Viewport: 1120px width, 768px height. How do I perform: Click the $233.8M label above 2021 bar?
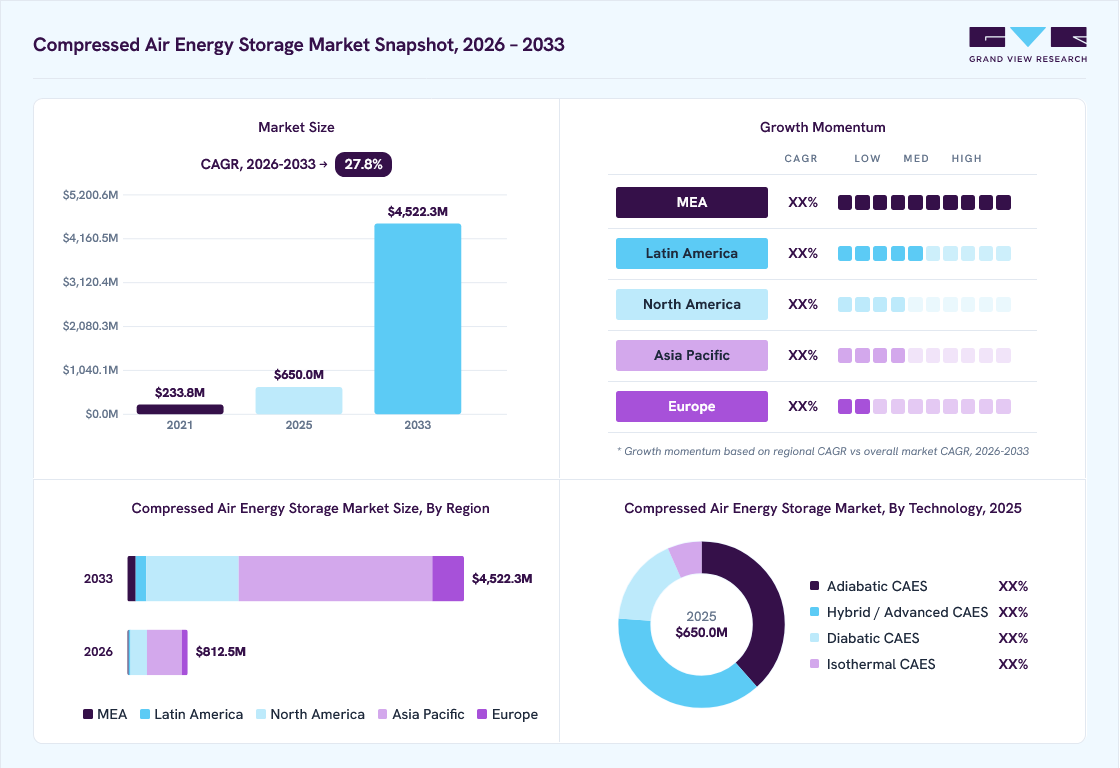tap(180, 392)
